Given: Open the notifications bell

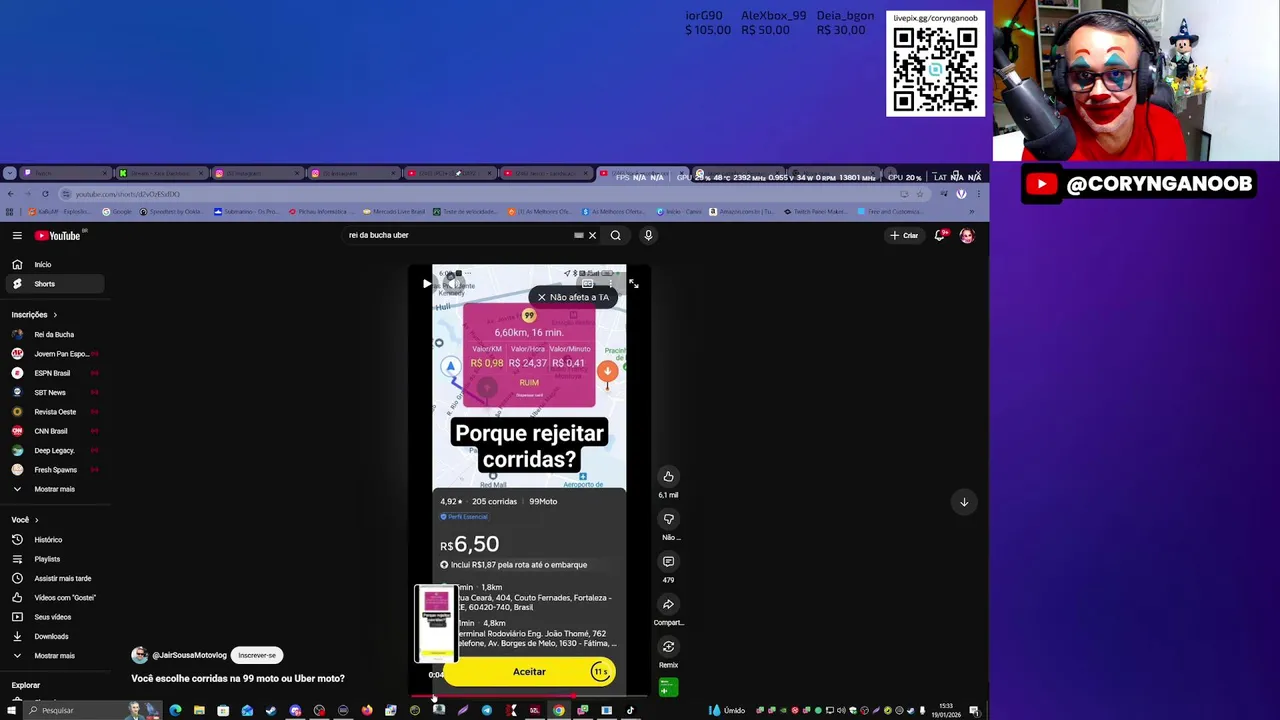Looking at the screenshot, I should tap(940, 236).
